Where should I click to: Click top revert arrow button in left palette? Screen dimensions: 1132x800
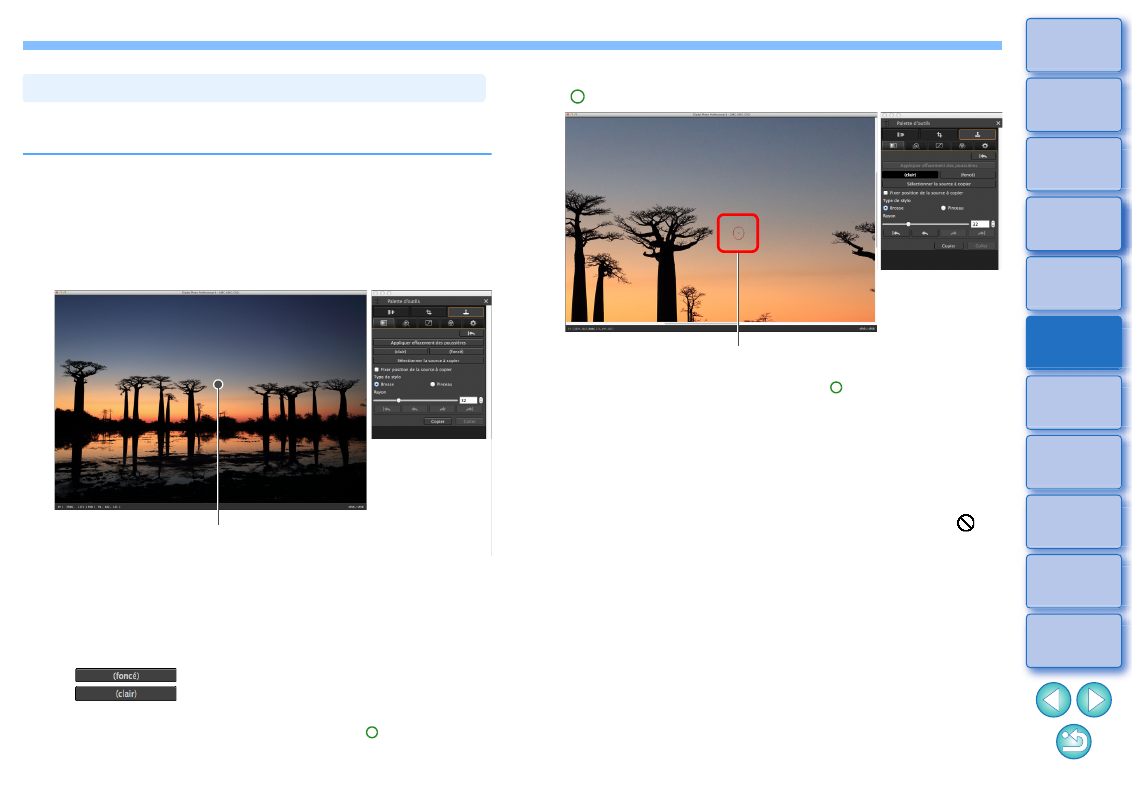coord(471,333)
